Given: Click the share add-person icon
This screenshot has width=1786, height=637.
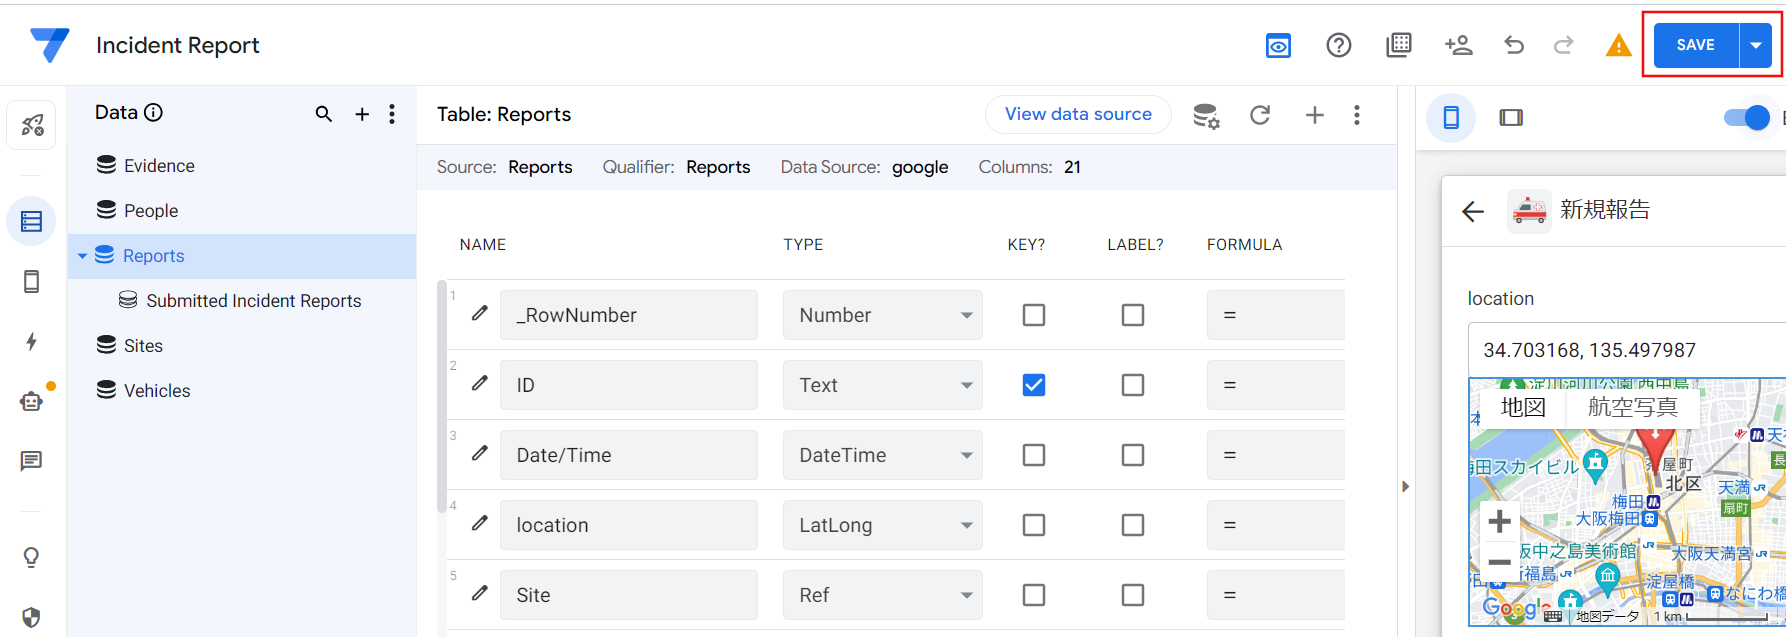Looking at the screenshot, I should [x=1458, y=45].
